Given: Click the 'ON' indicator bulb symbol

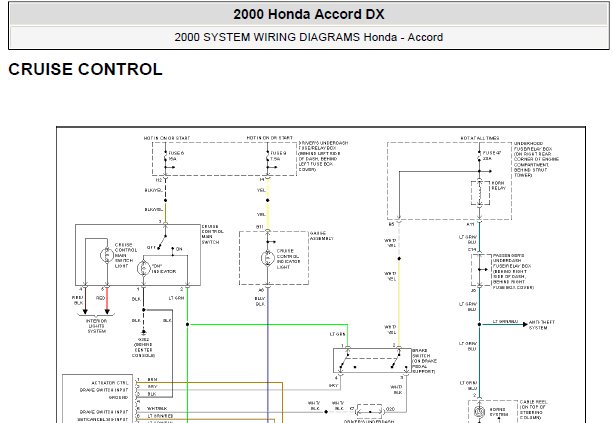Looking at the screenshot, I should tap(143, 268).
